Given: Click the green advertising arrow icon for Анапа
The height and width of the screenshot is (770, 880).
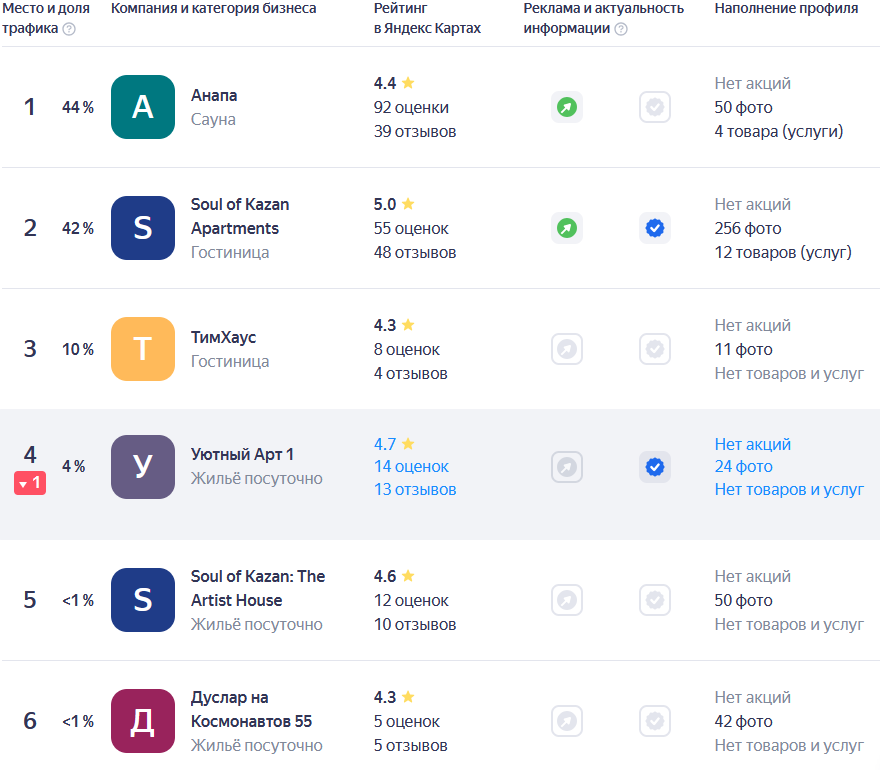Looking at the screenshot, I should tap(567, 107).
